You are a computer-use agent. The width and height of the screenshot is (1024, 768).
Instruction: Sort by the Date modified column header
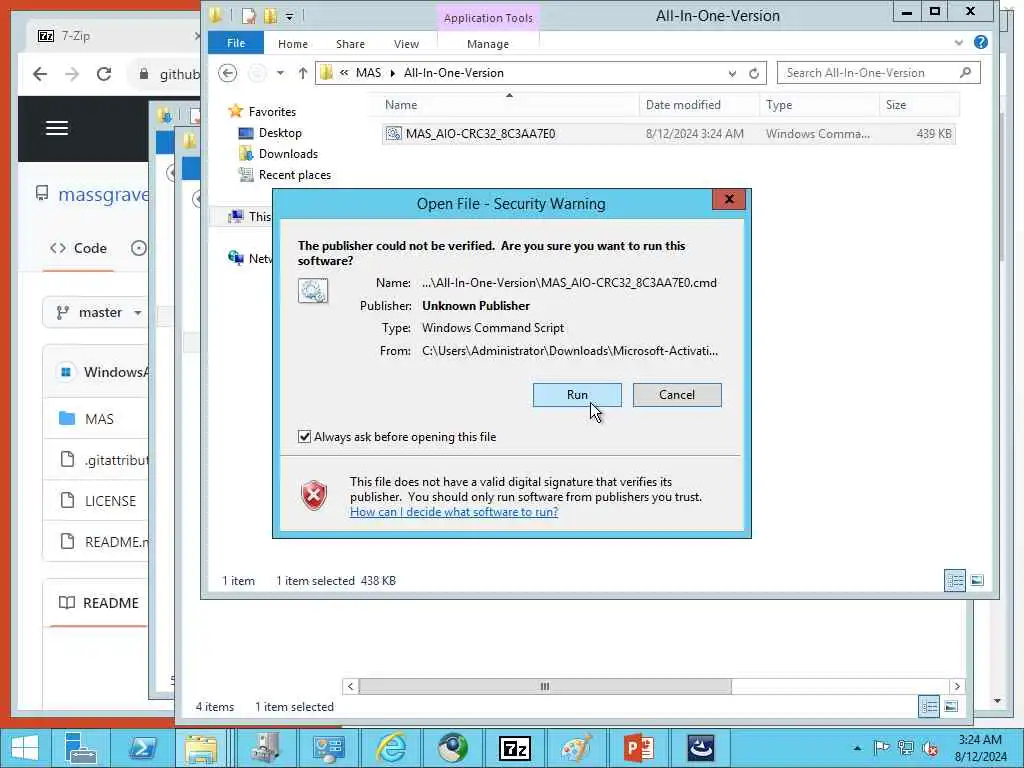(x=699, y=104)
